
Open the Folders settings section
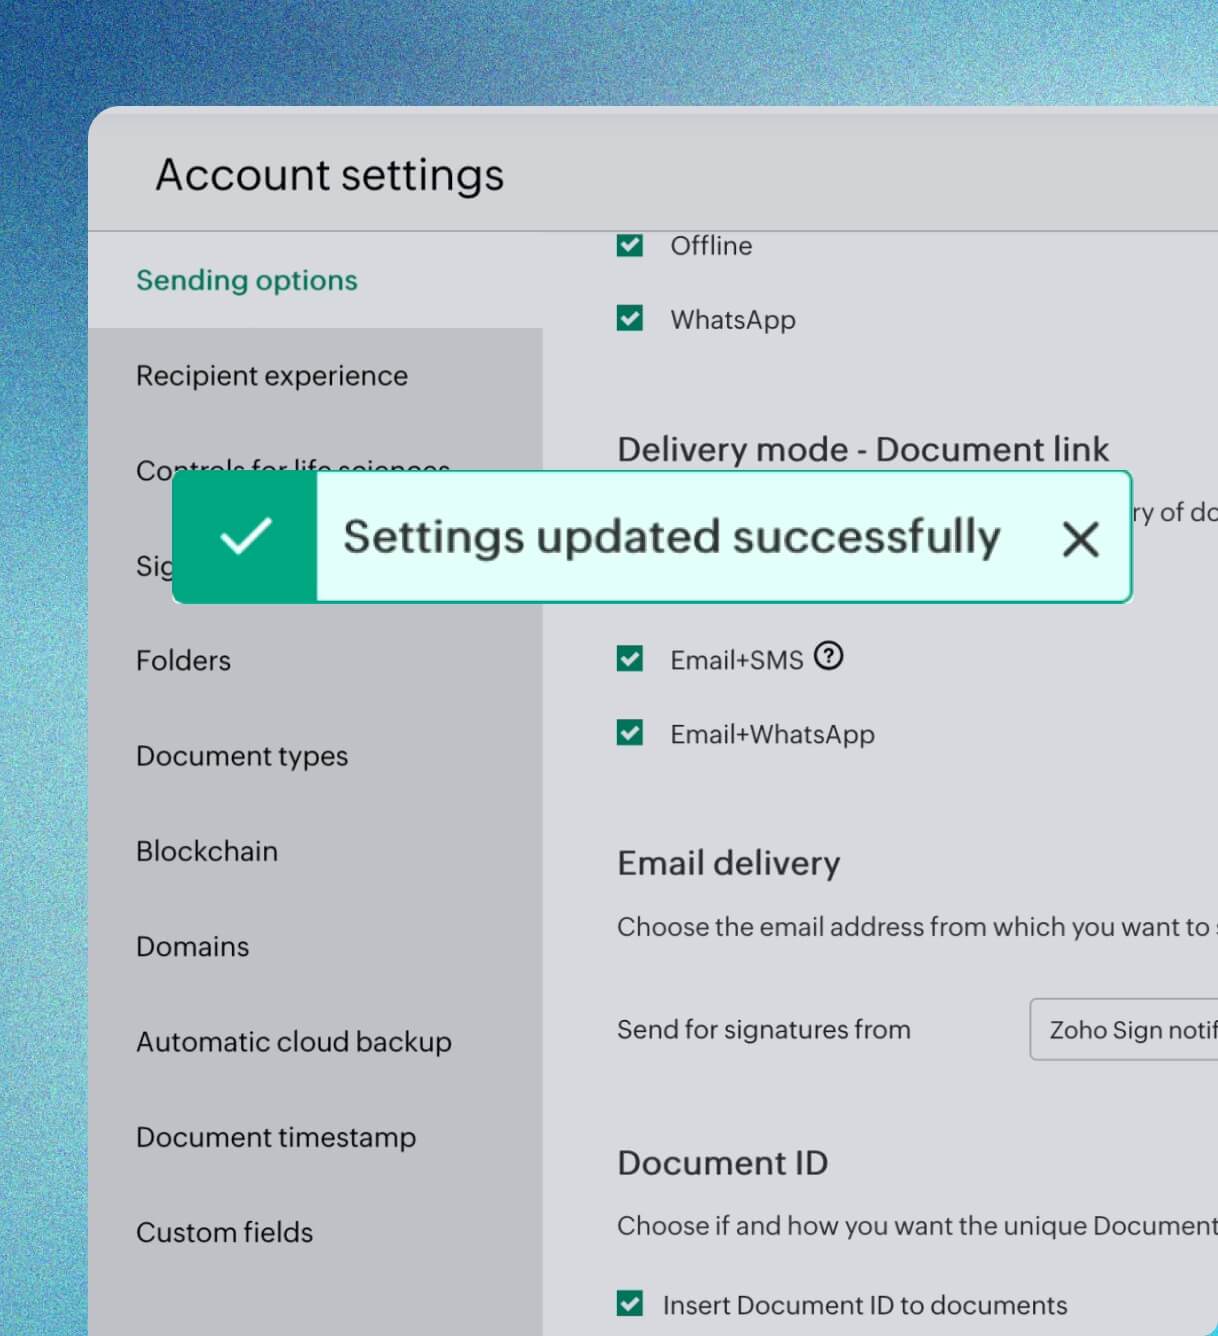click(183, 660)
